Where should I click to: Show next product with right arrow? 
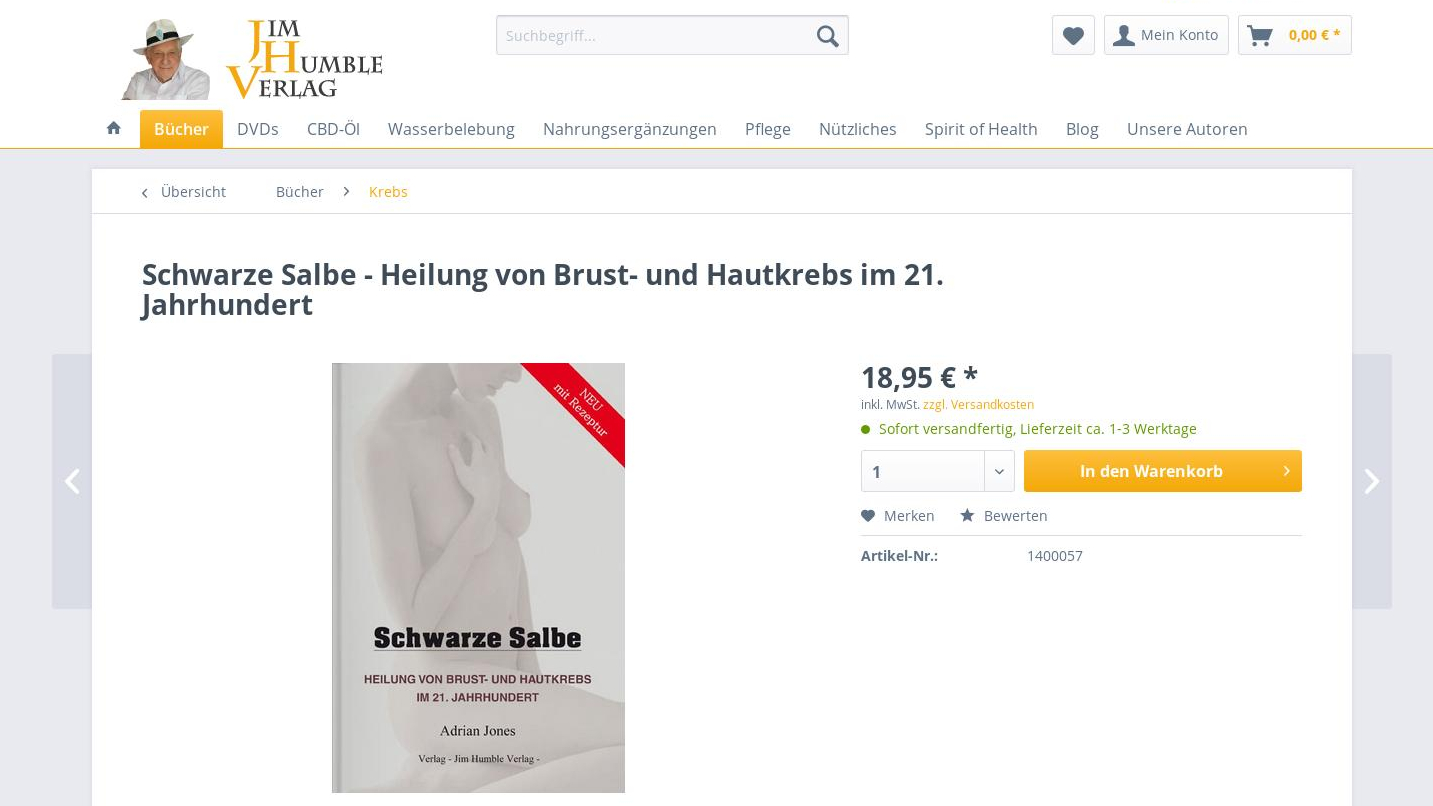1371,481
